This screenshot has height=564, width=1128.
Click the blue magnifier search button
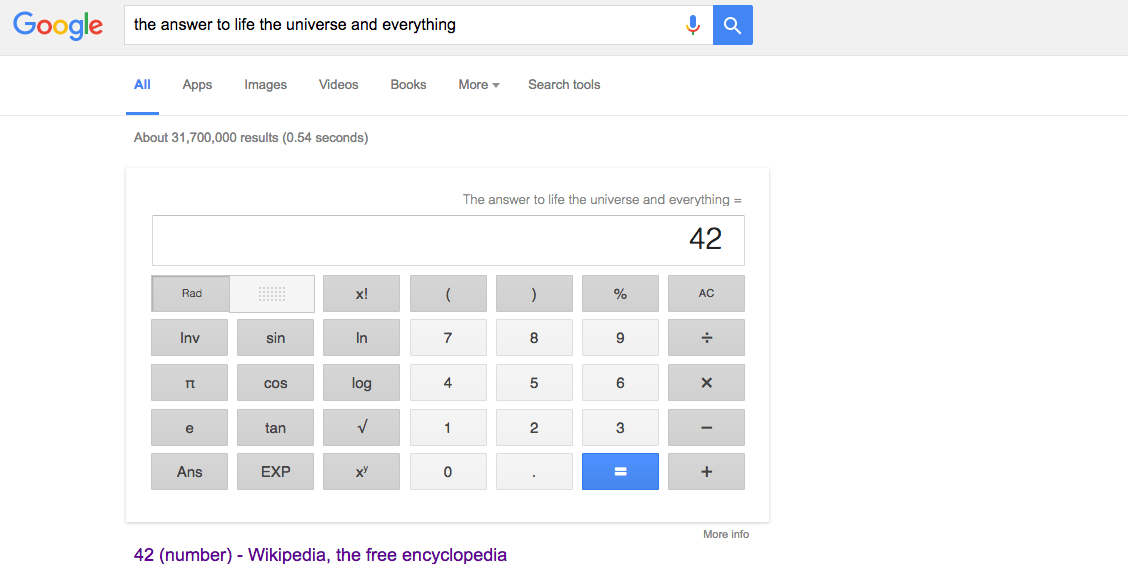coord(732,25)
